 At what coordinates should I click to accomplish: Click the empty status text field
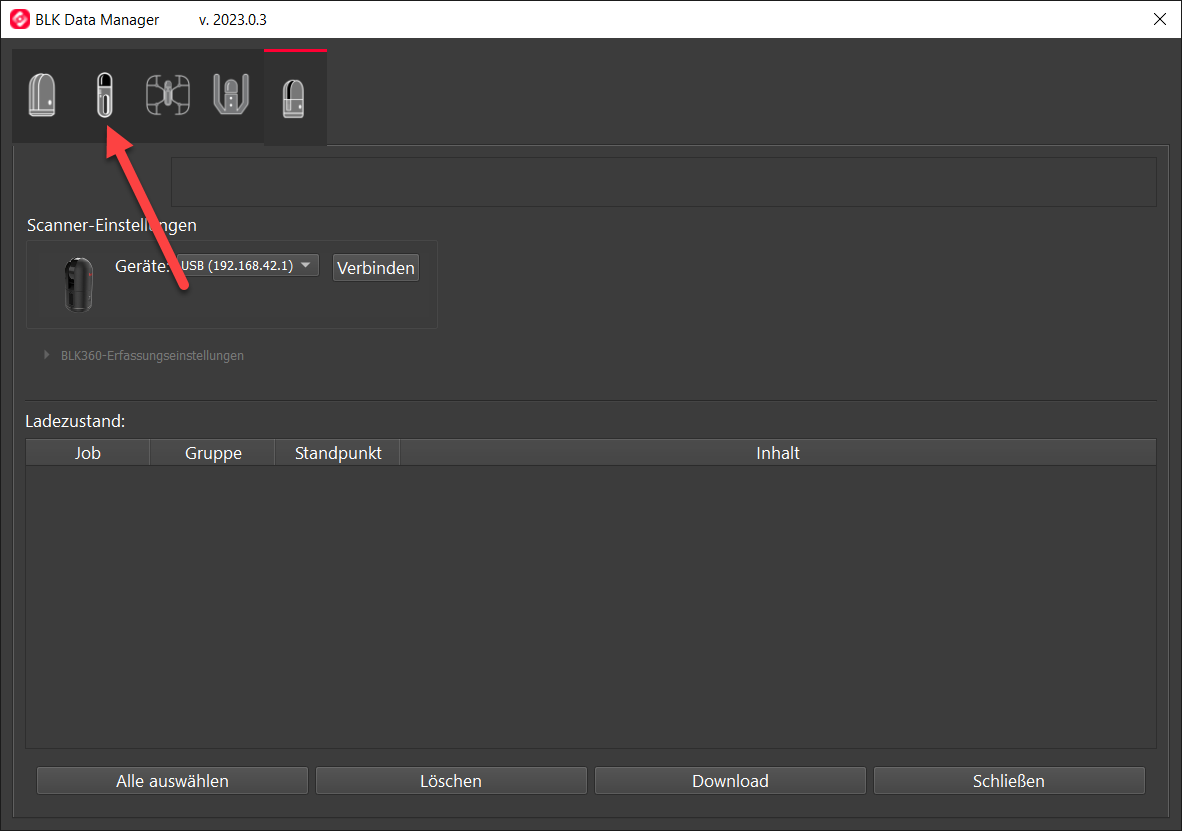point(663,182)
